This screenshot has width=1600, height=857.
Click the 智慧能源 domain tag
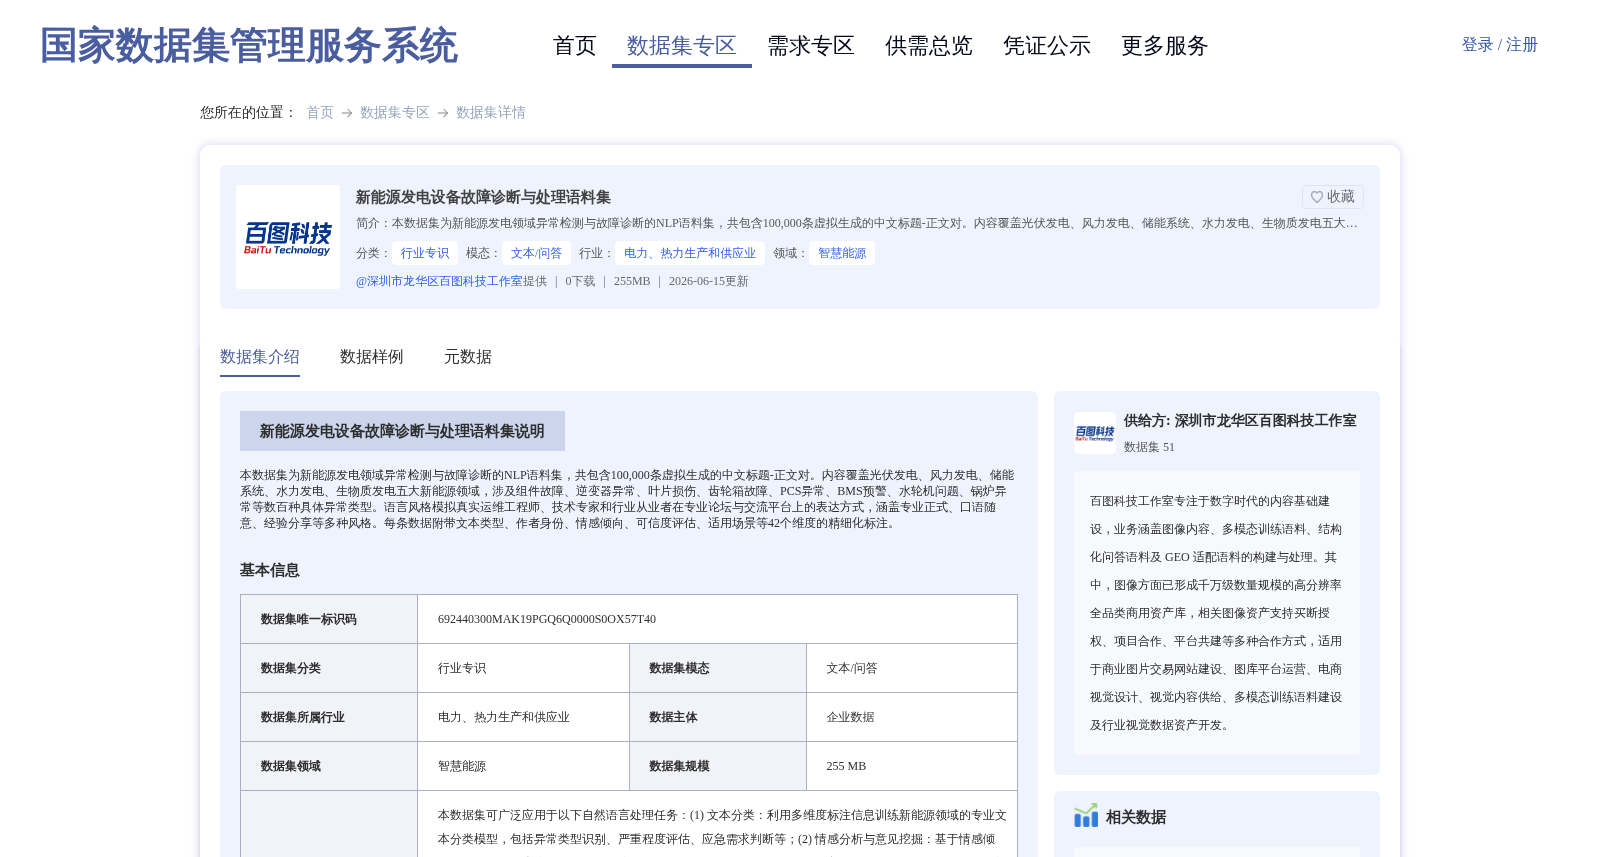click(x=842, y=253)
